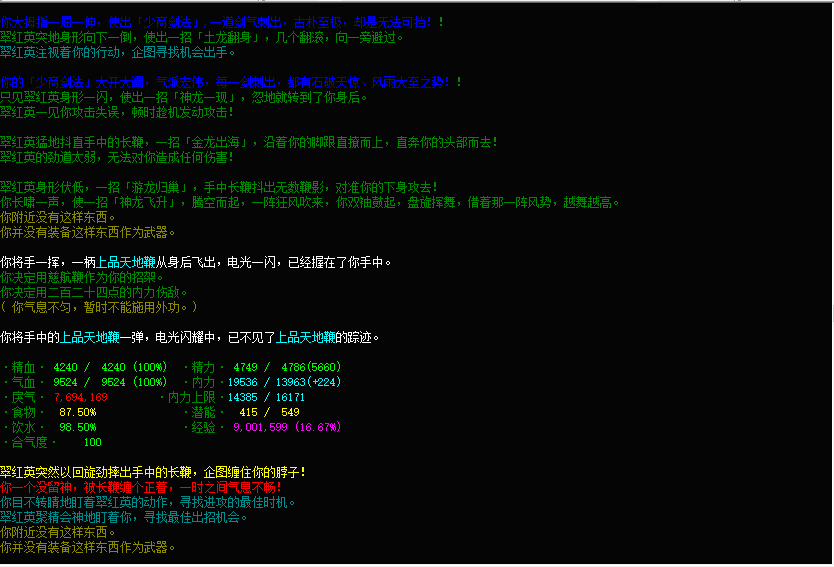Viewport: 834px width, 567px height.
Task: Click the 潜能 stat label
Action: click(x=202, y=412)
